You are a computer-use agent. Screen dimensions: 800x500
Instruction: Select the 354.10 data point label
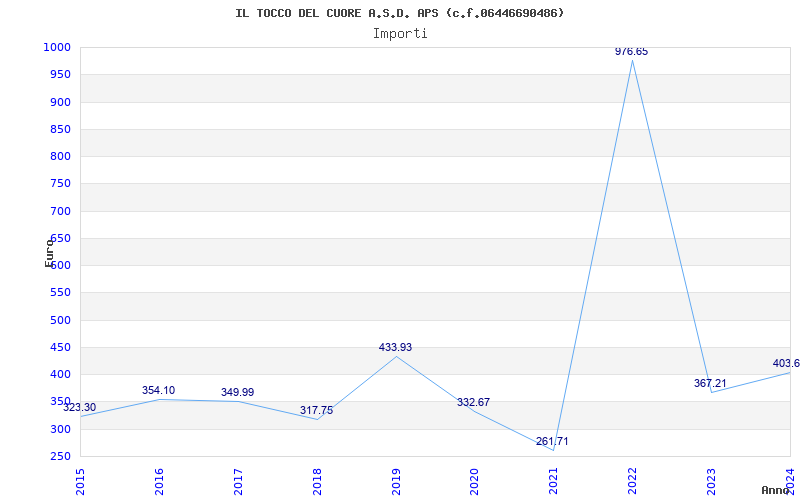pyautogui.click(x=158, y=390)
